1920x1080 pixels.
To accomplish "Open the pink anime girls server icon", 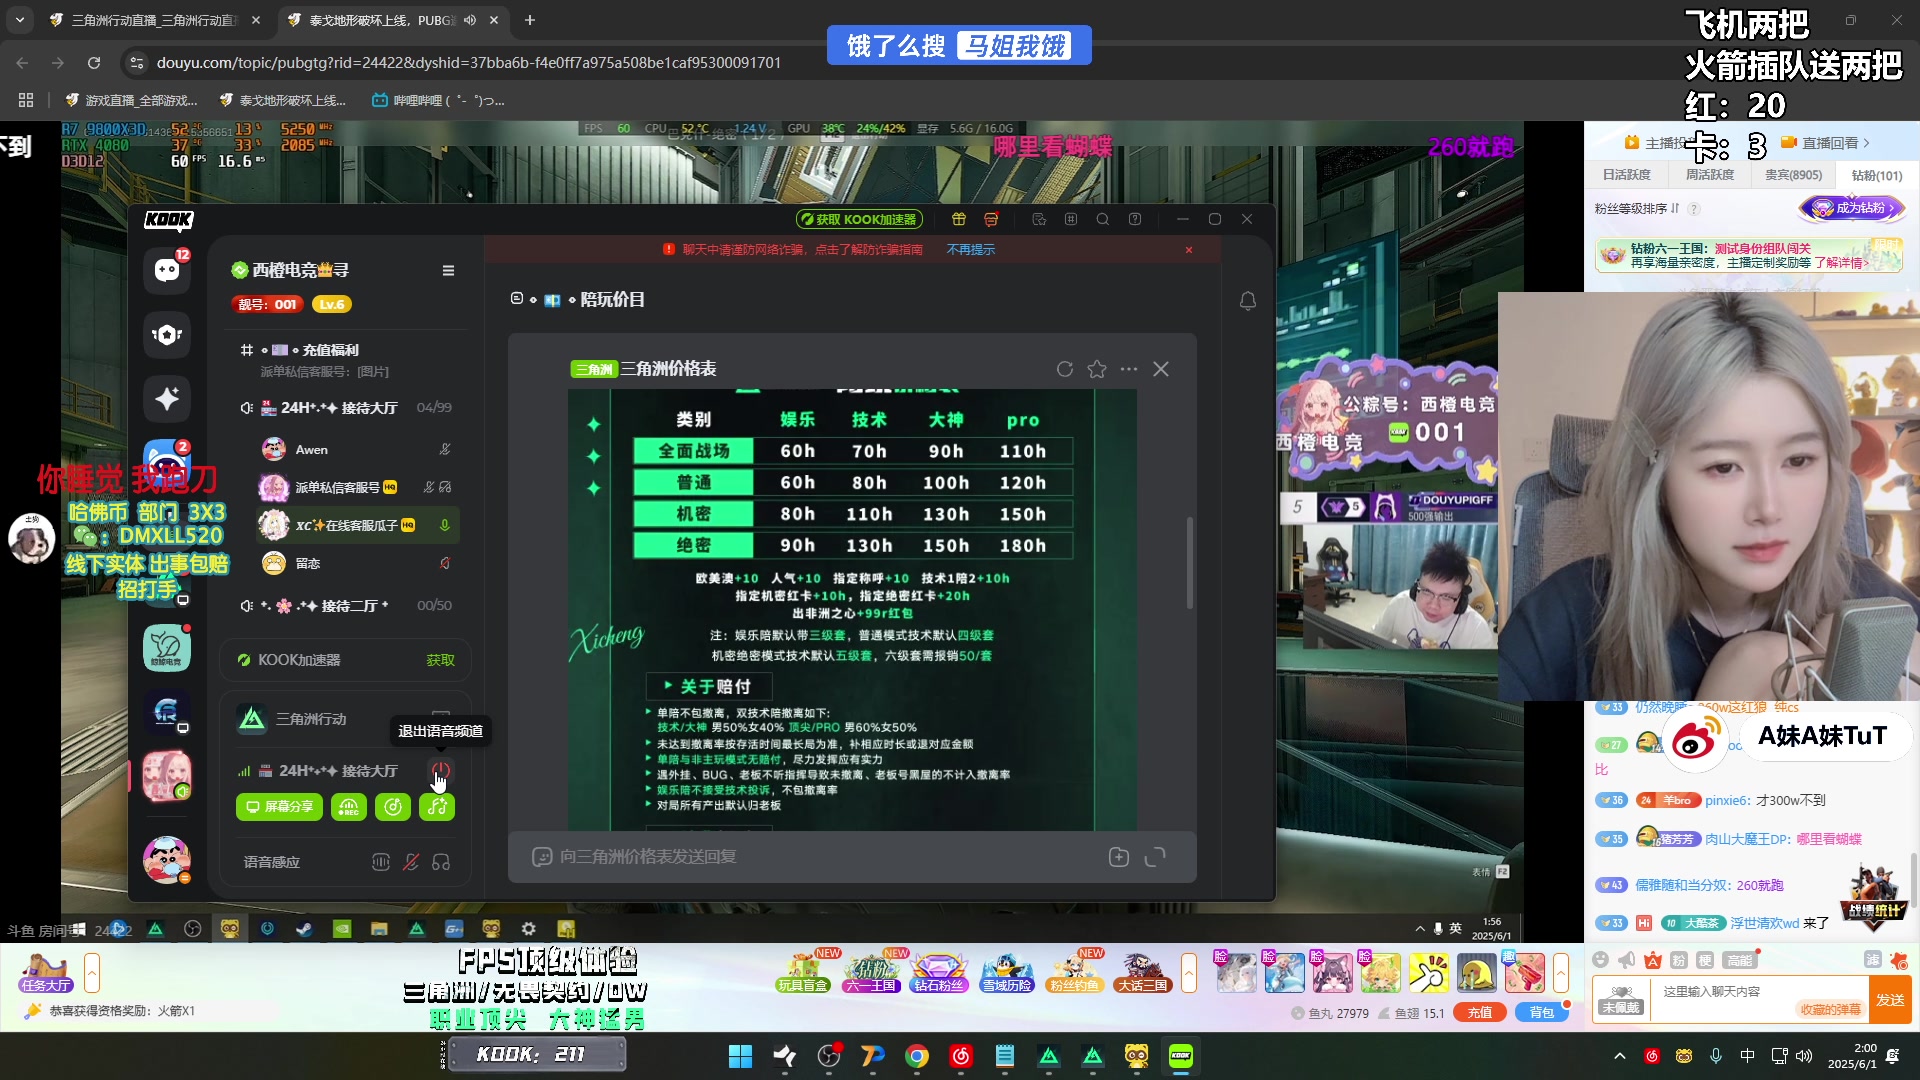I will [167, 776].
